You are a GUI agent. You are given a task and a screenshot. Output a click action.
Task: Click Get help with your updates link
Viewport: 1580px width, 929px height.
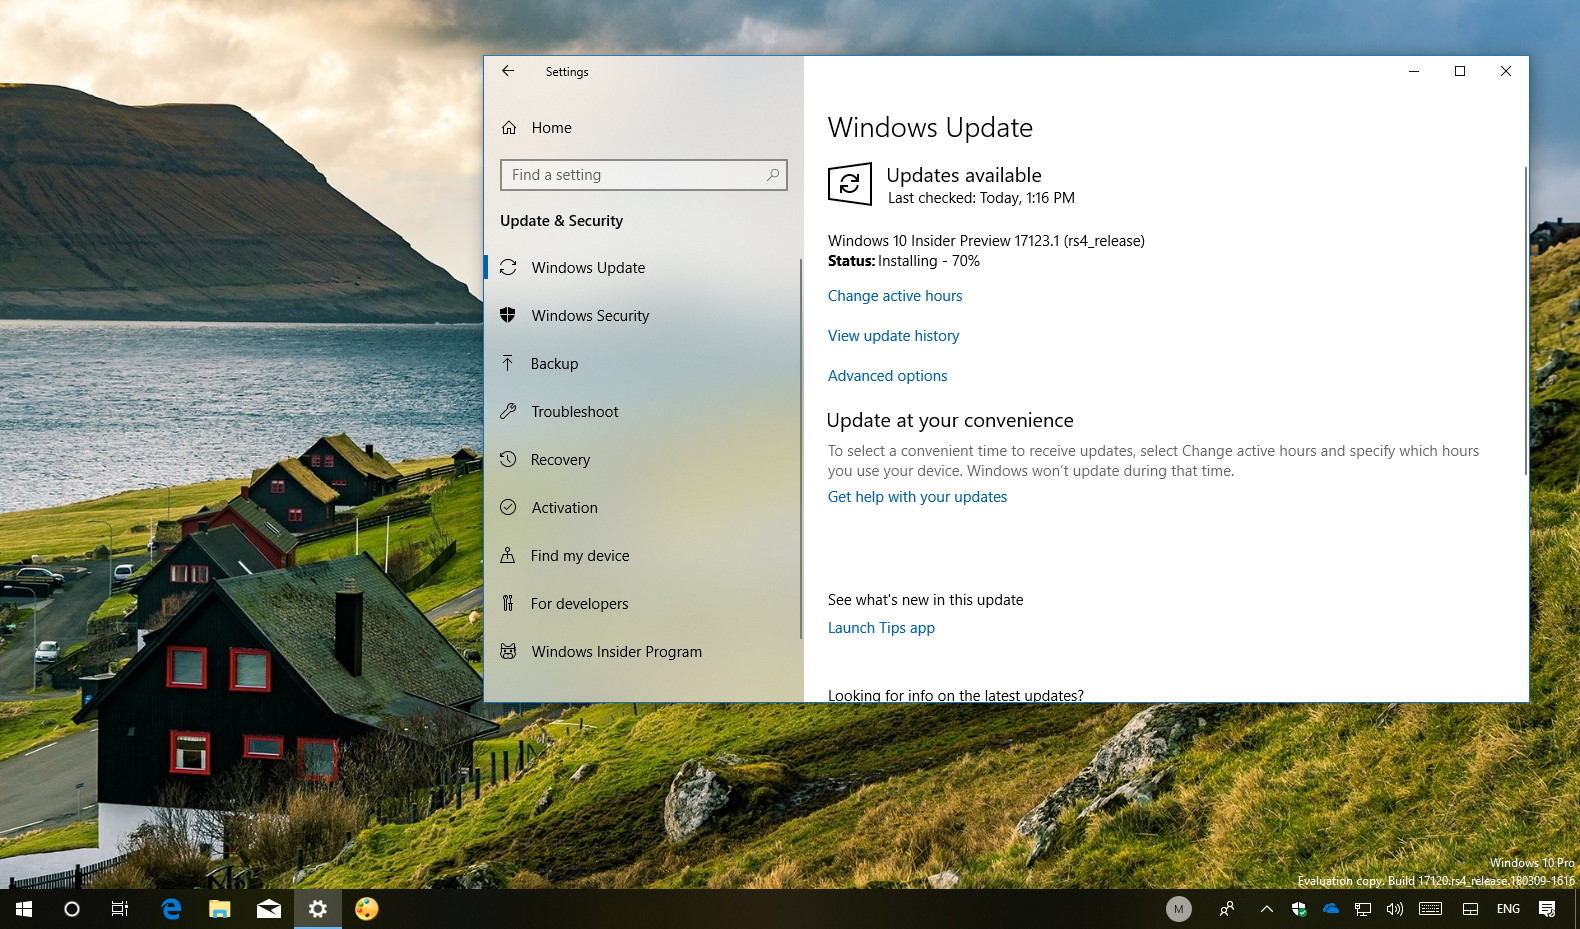(917, 497)
